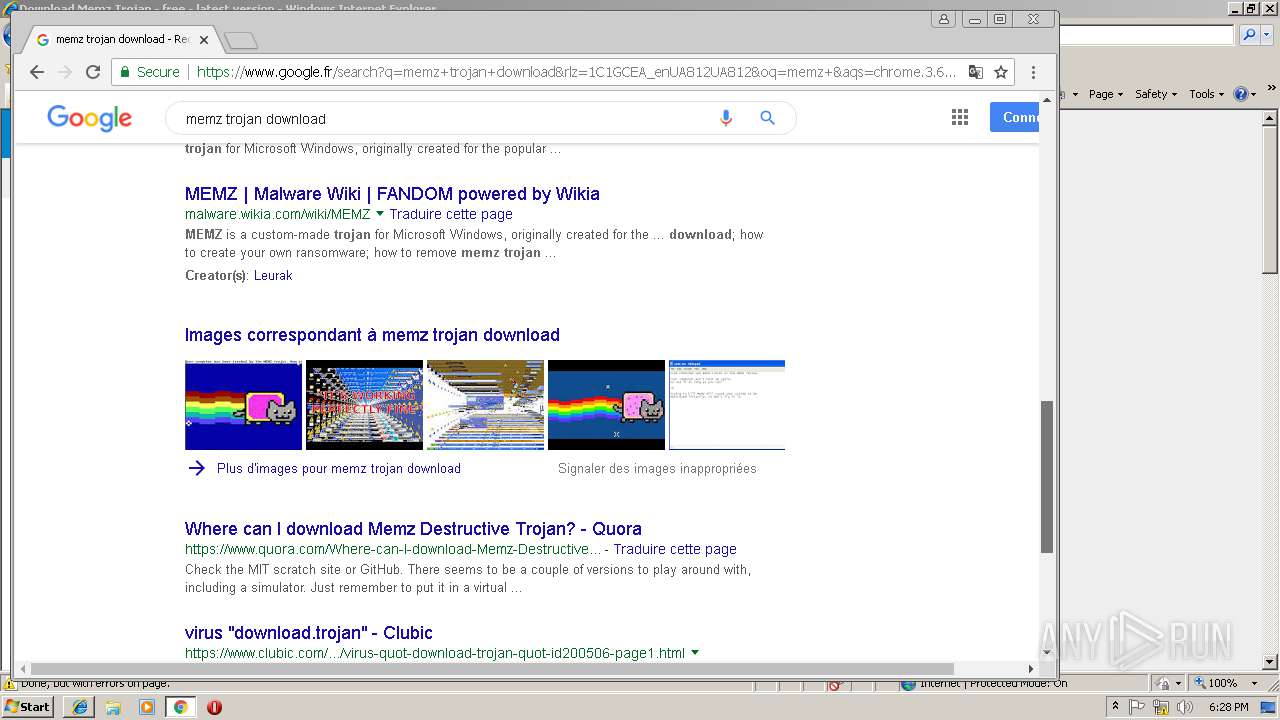Click the scroll-down arrow of Chrome page
The width and height of the screenshot is (1280, 720).
pyautogui.click(x=1047, y=652)
